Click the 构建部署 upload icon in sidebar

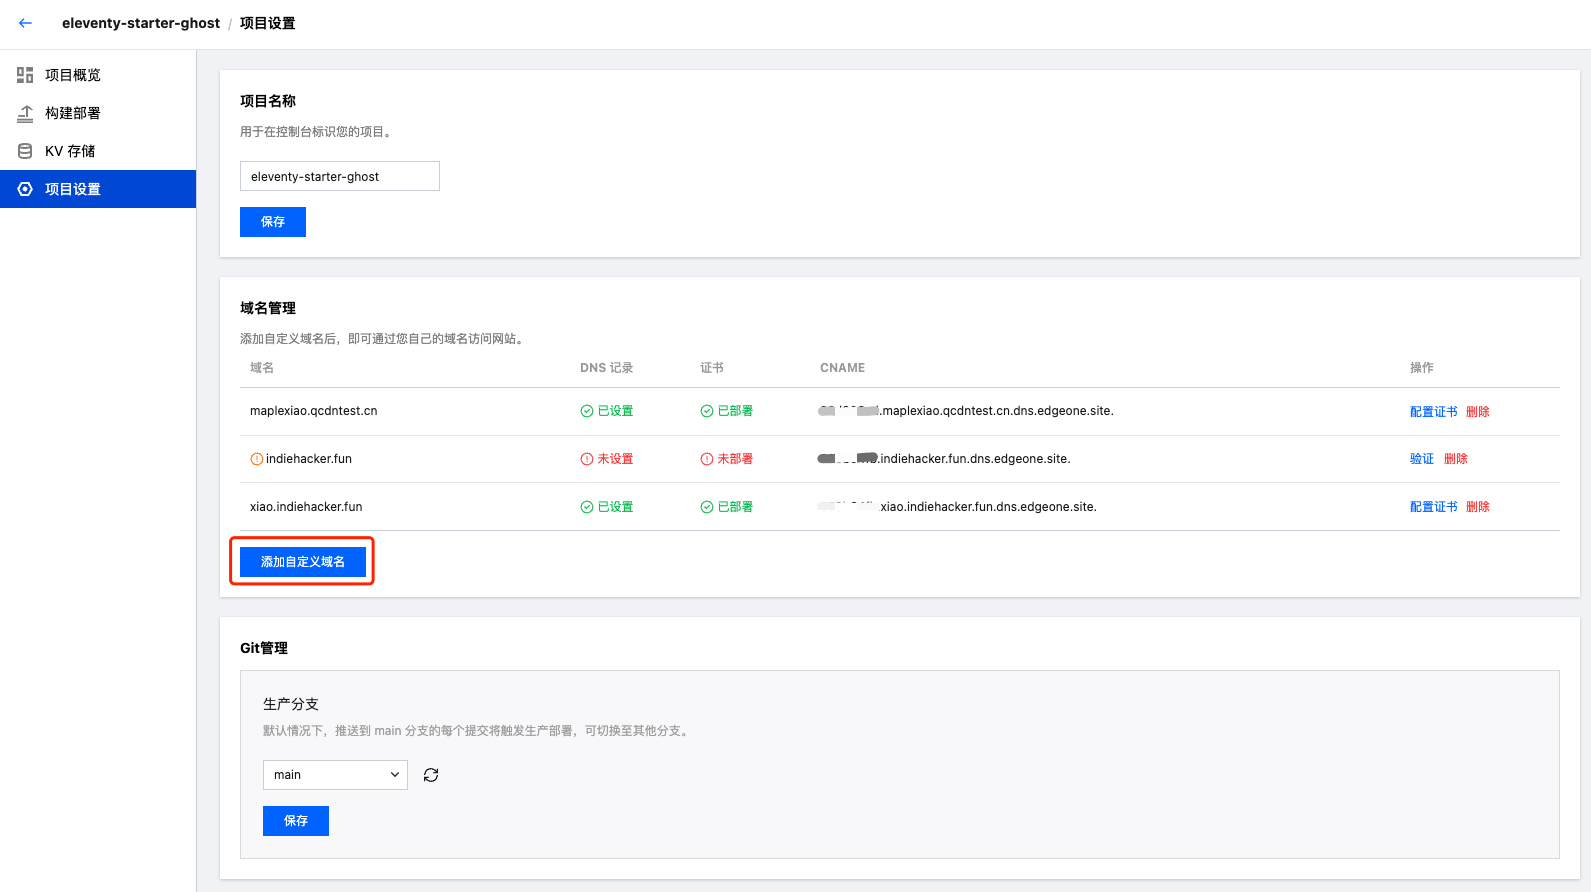25,113
